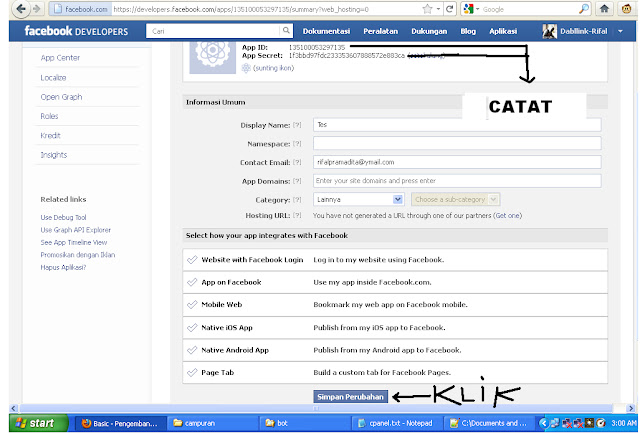The height and width of the screenshot is (433, 640).
Task: Open the Category dropdown showing Lainnya
Action: [x=359, y=200]
